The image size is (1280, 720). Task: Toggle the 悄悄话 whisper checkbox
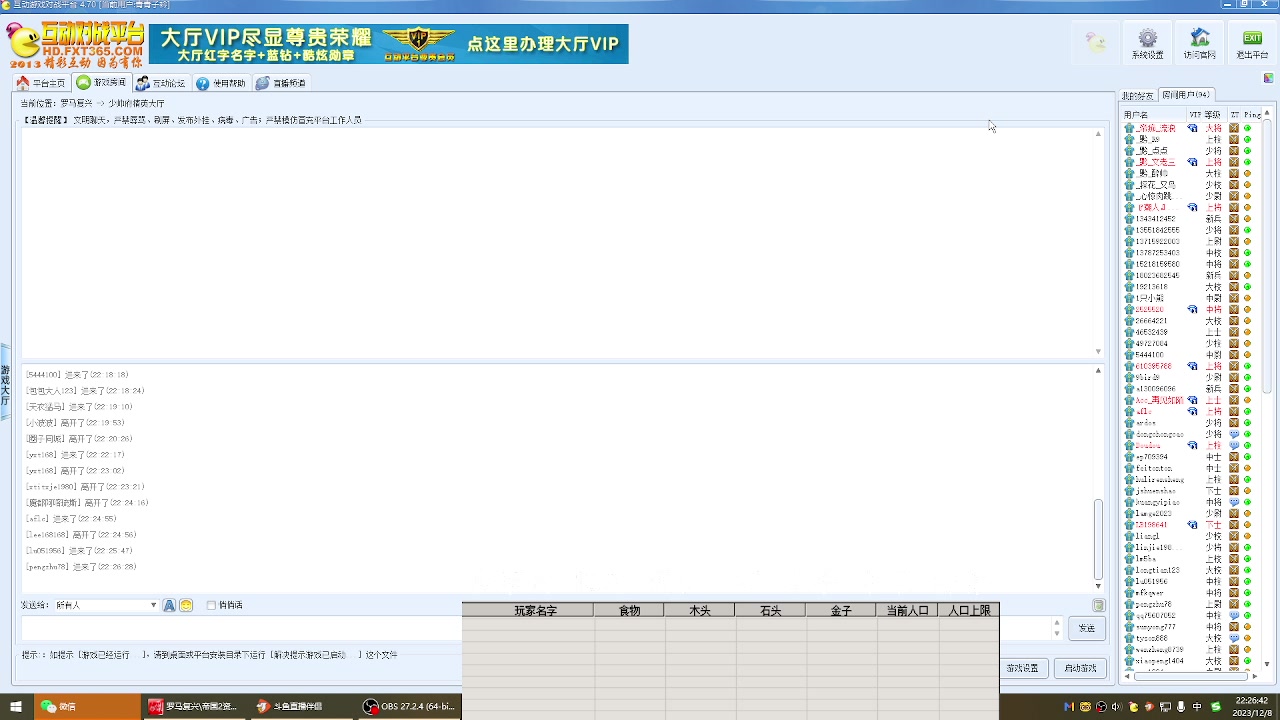pos(211,605)
